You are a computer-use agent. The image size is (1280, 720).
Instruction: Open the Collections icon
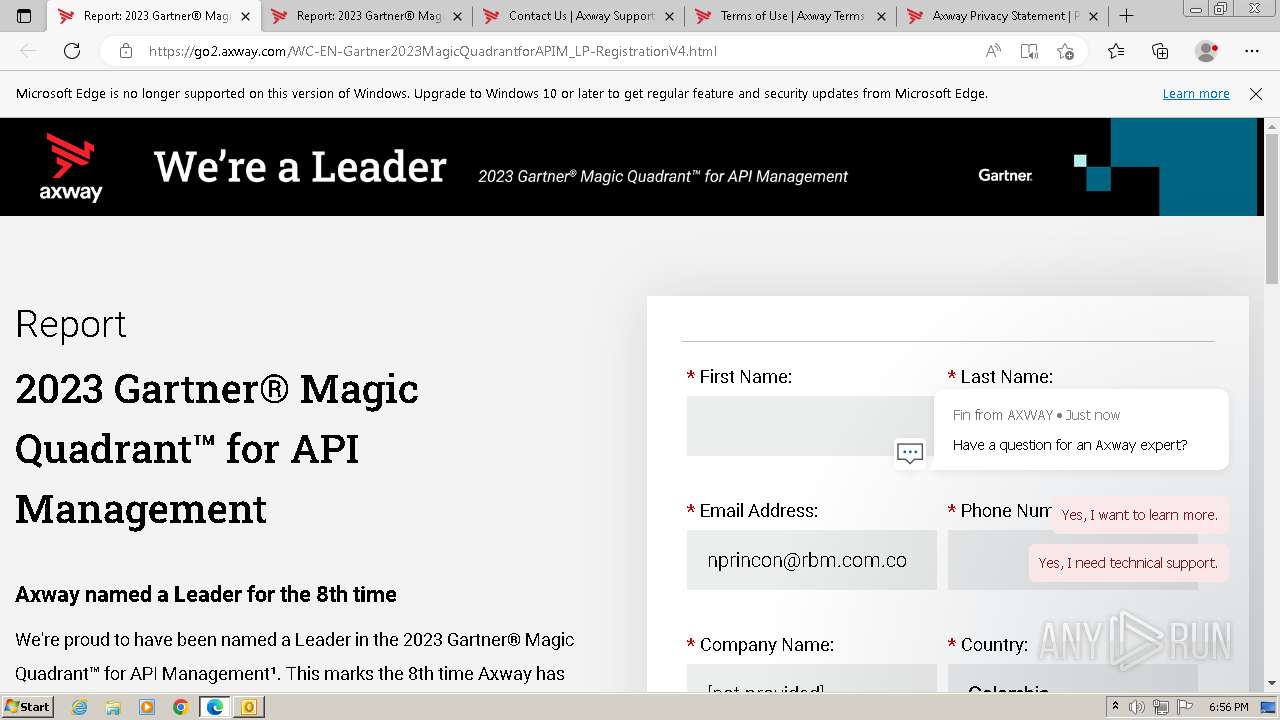click(x=1160, y=51)
